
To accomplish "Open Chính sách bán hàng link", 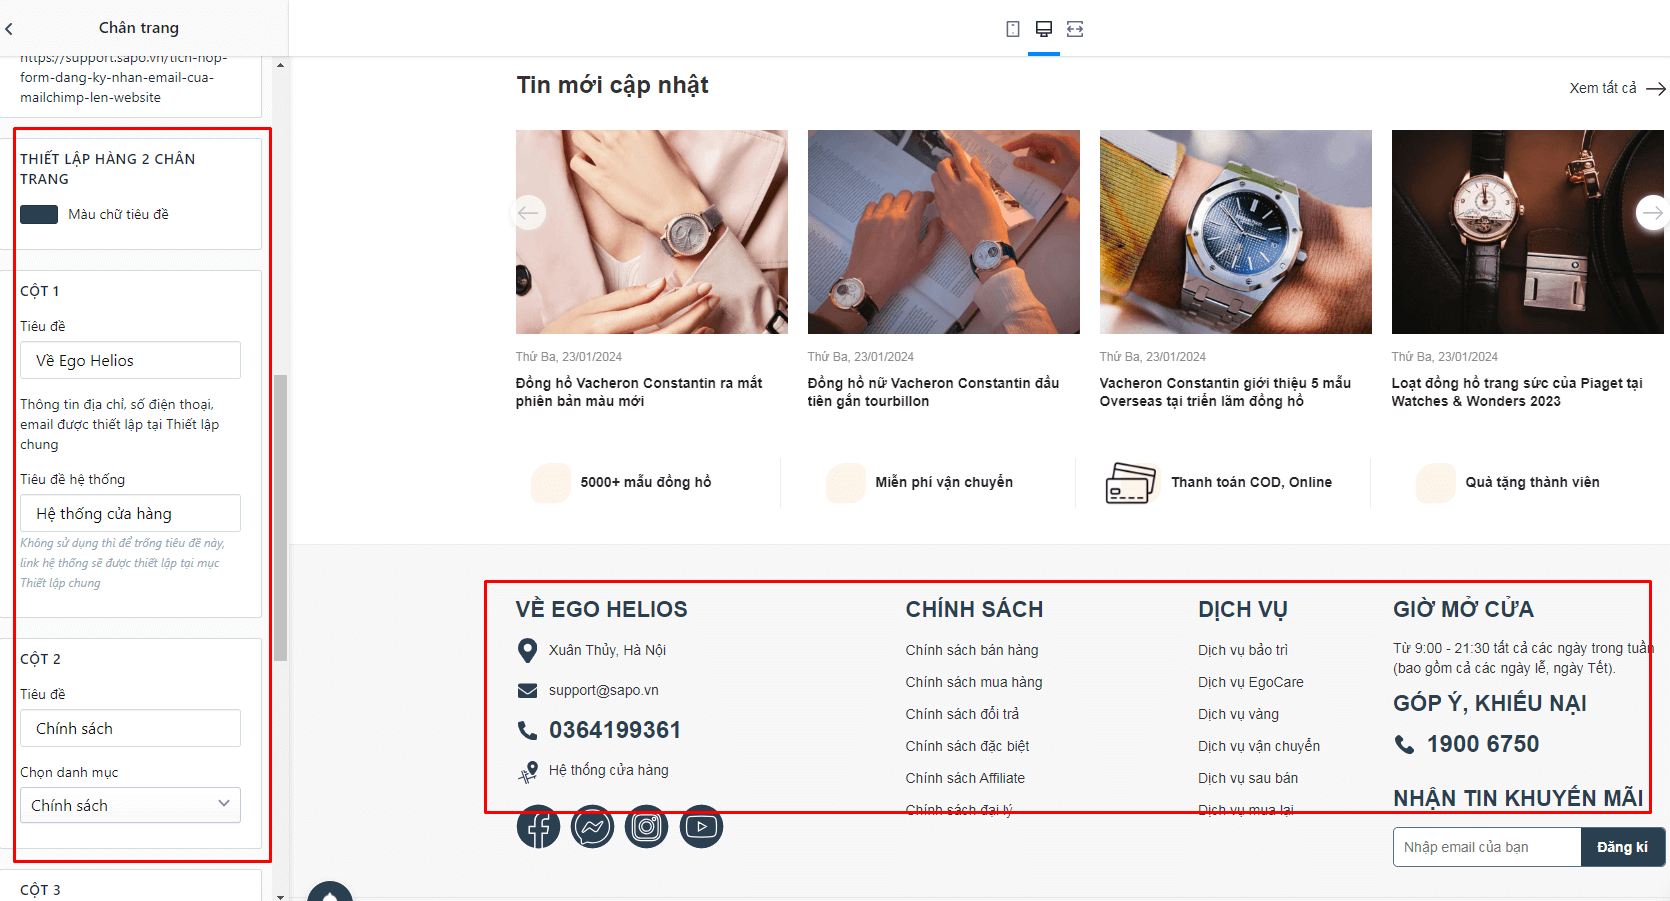I will [x=972, y=650].
